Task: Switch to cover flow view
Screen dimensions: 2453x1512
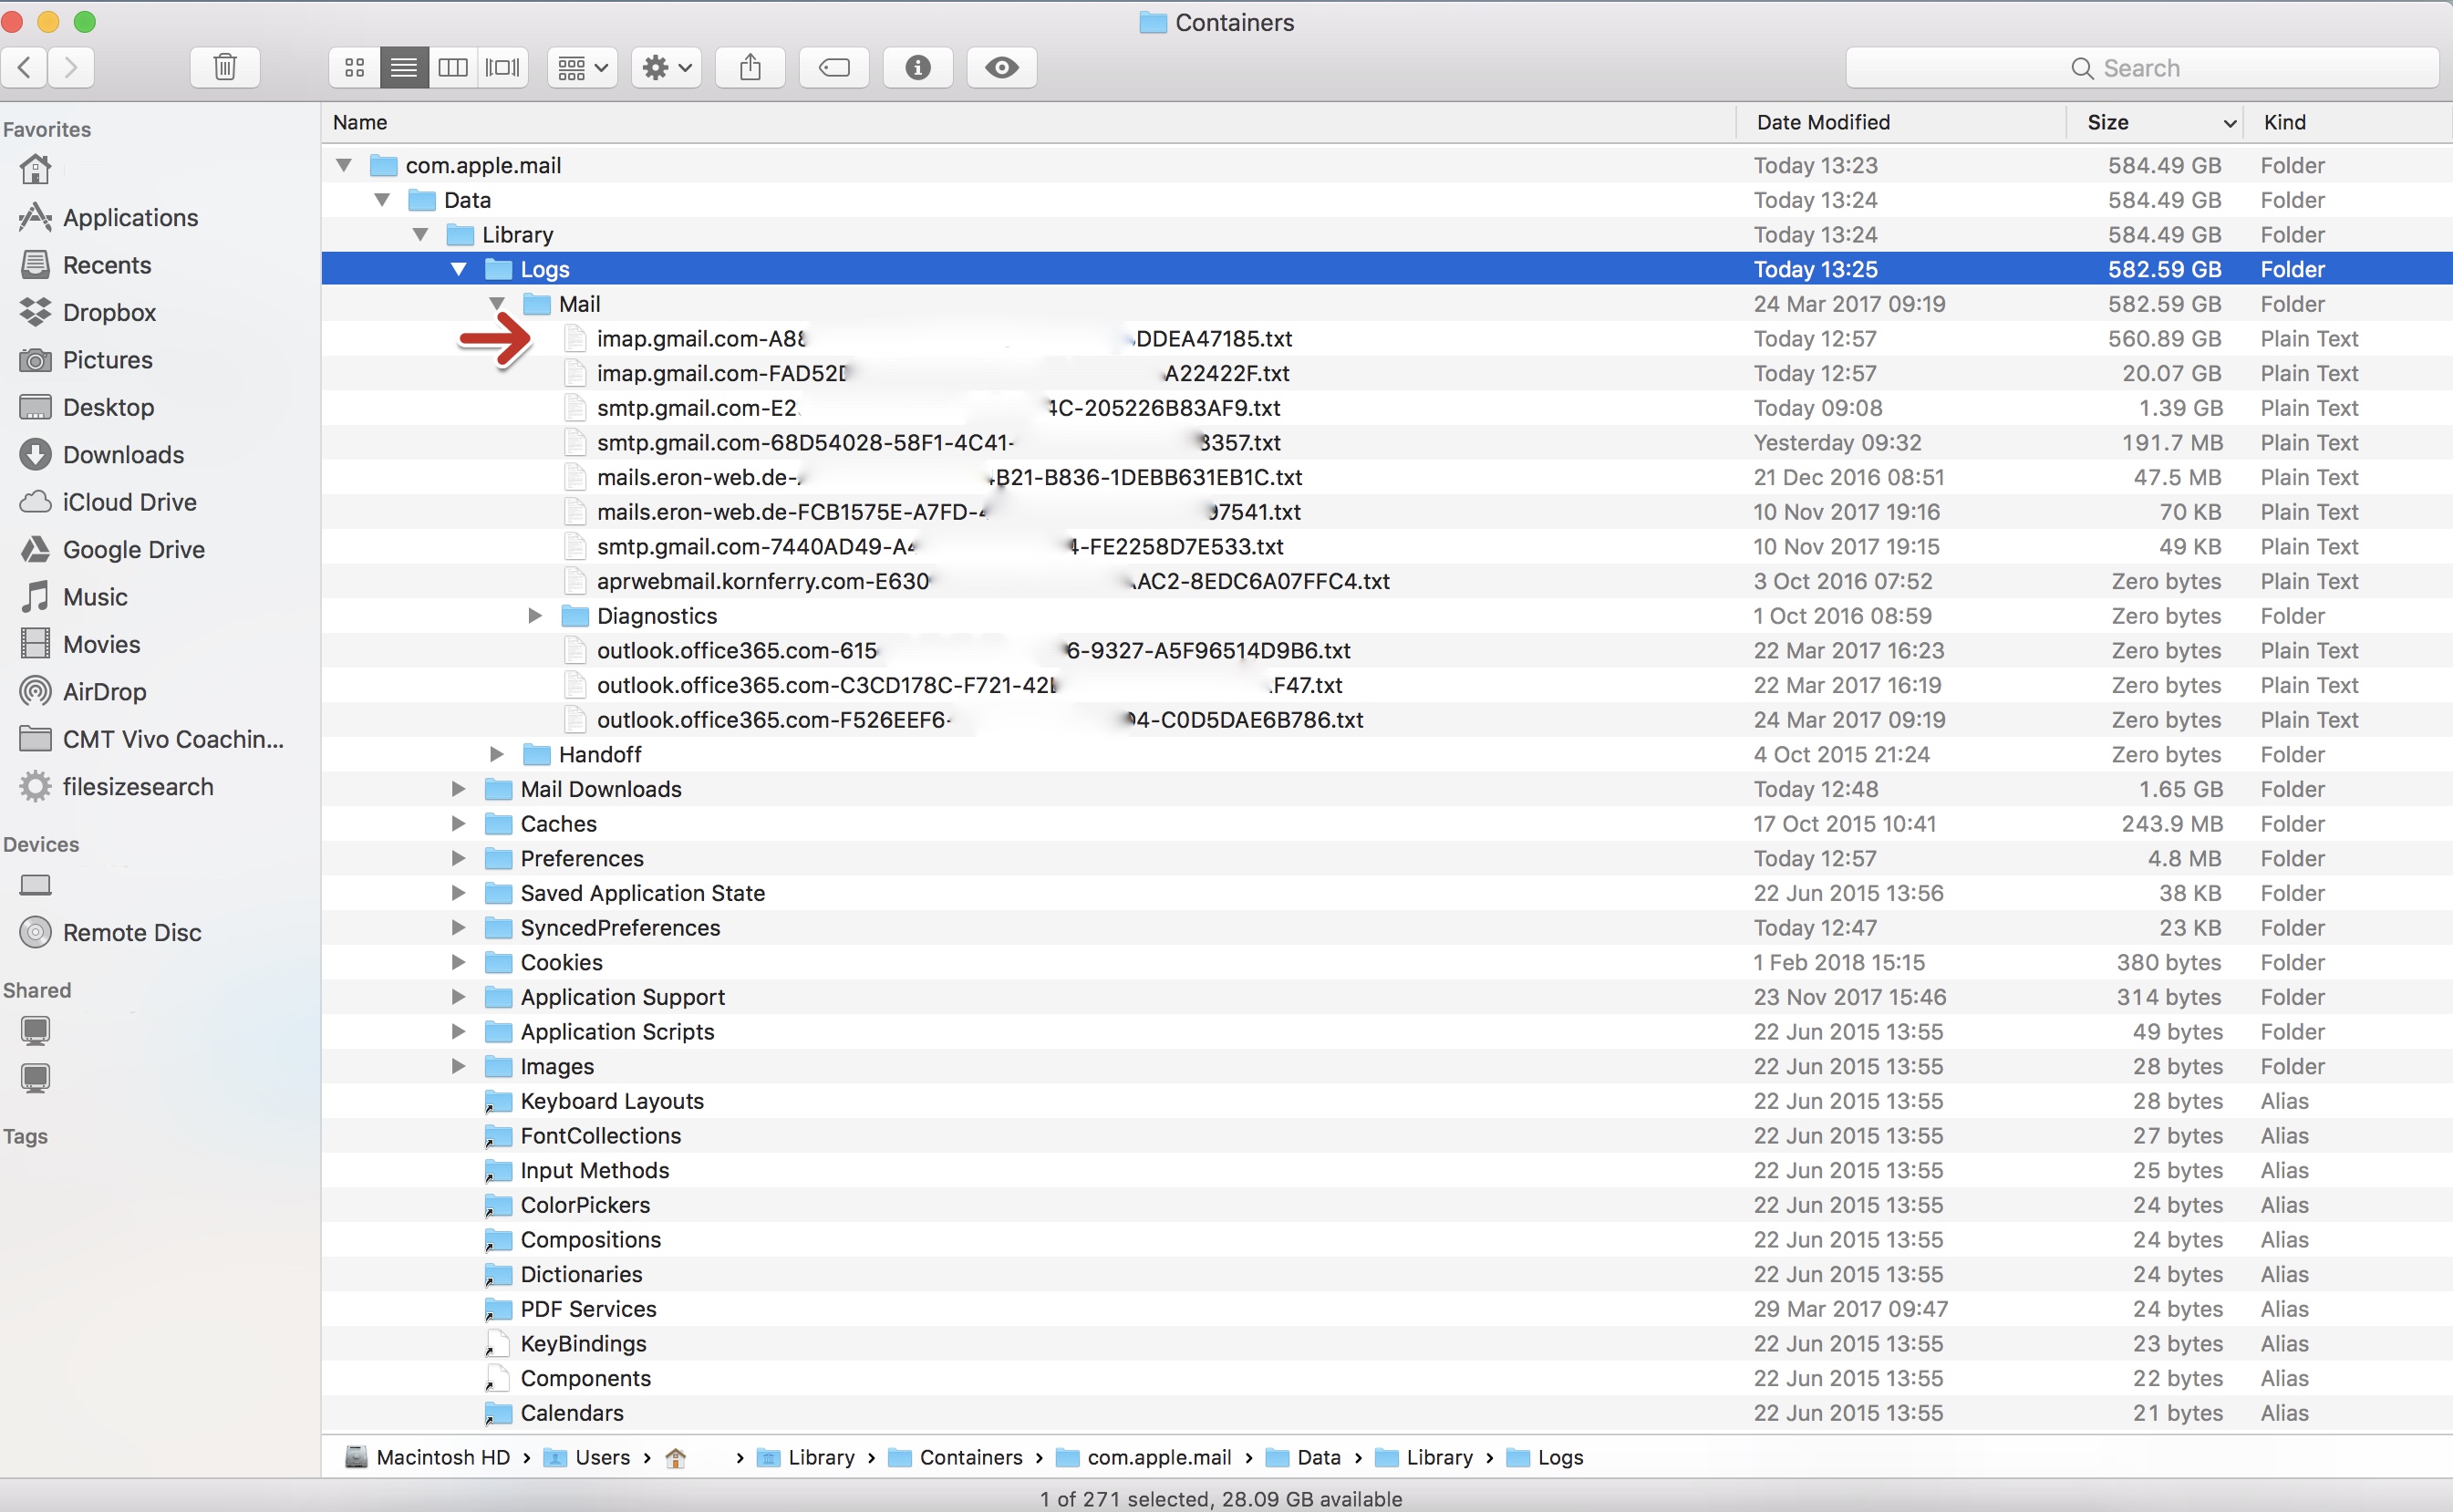Action: coord(502,67)
